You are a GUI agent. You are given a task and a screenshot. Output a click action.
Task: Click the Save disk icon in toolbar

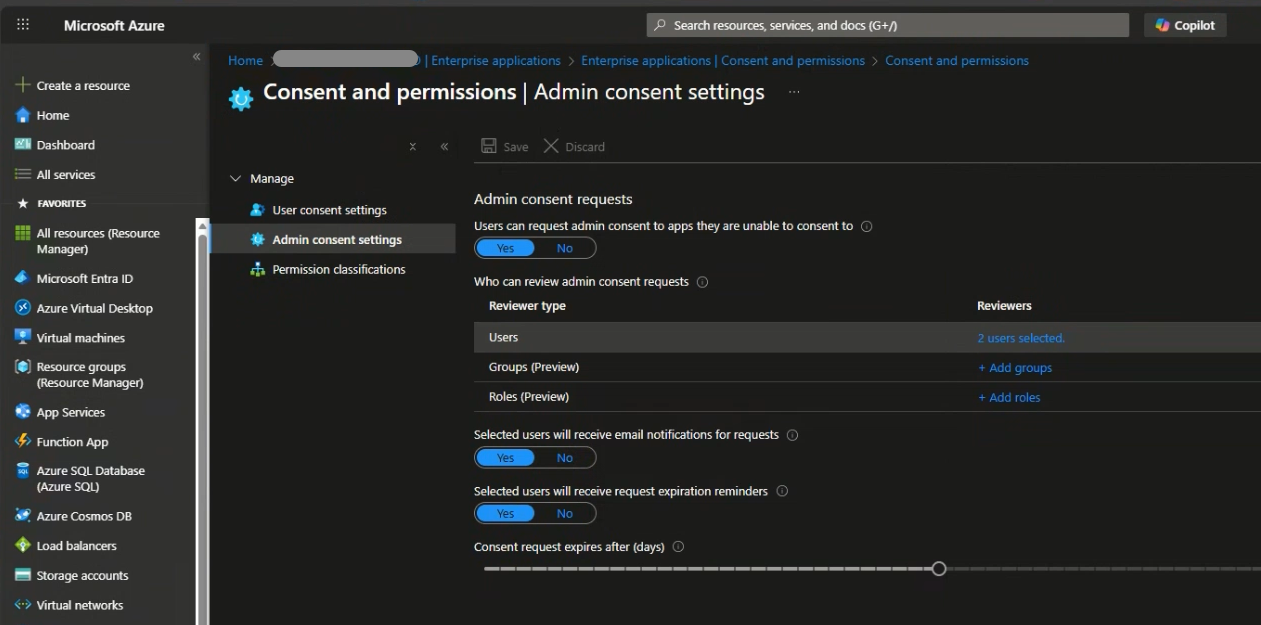click(x=489, y=146)
